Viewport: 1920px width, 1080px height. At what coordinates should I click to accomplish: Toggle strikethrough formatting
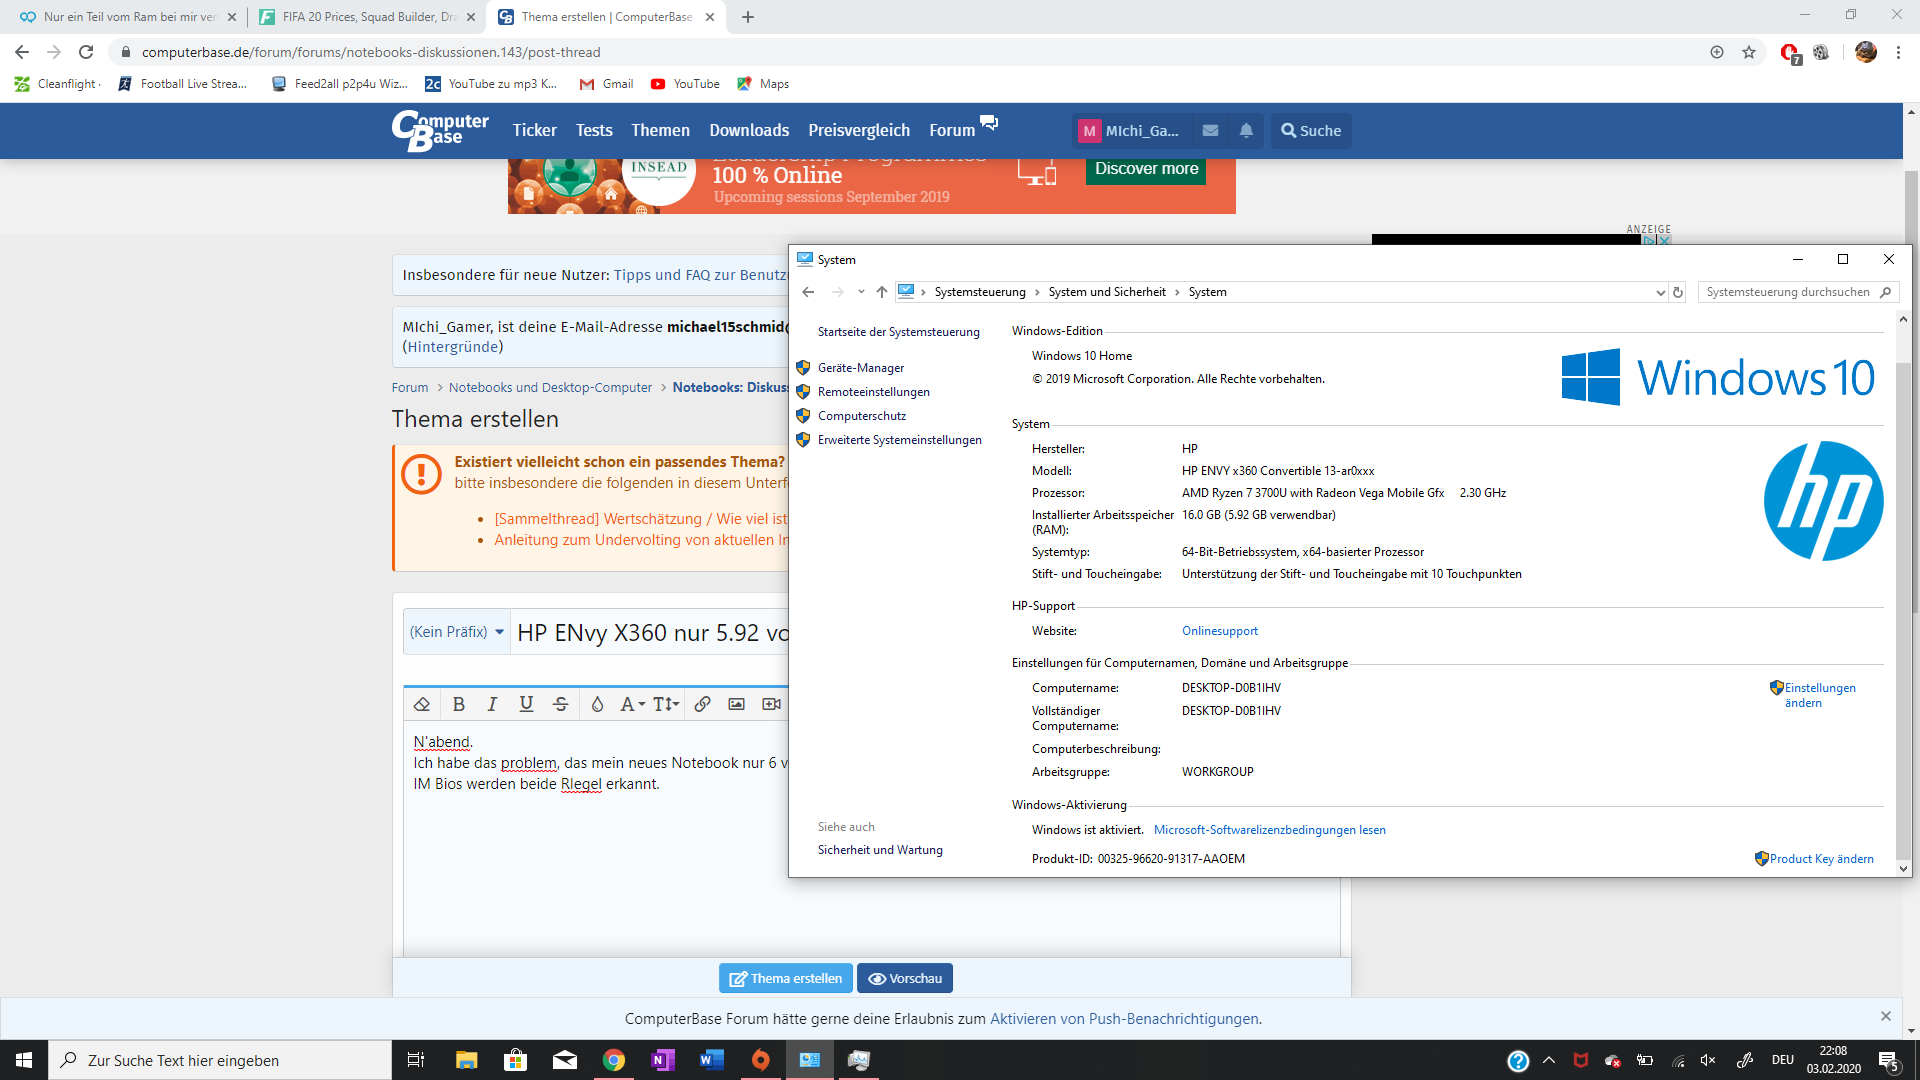[x=560, y=704]
